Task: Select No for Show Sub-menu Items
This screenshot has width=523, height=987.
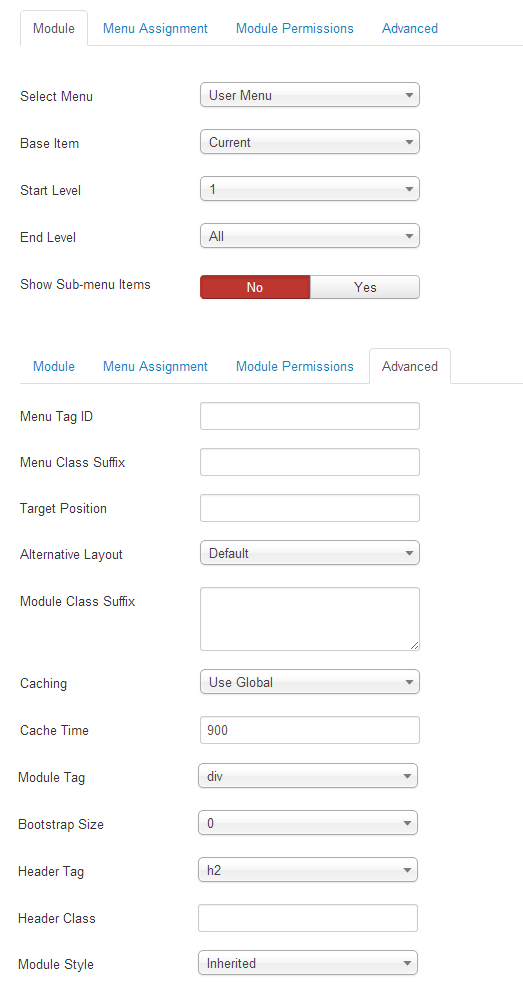Action: coord(255,287)
